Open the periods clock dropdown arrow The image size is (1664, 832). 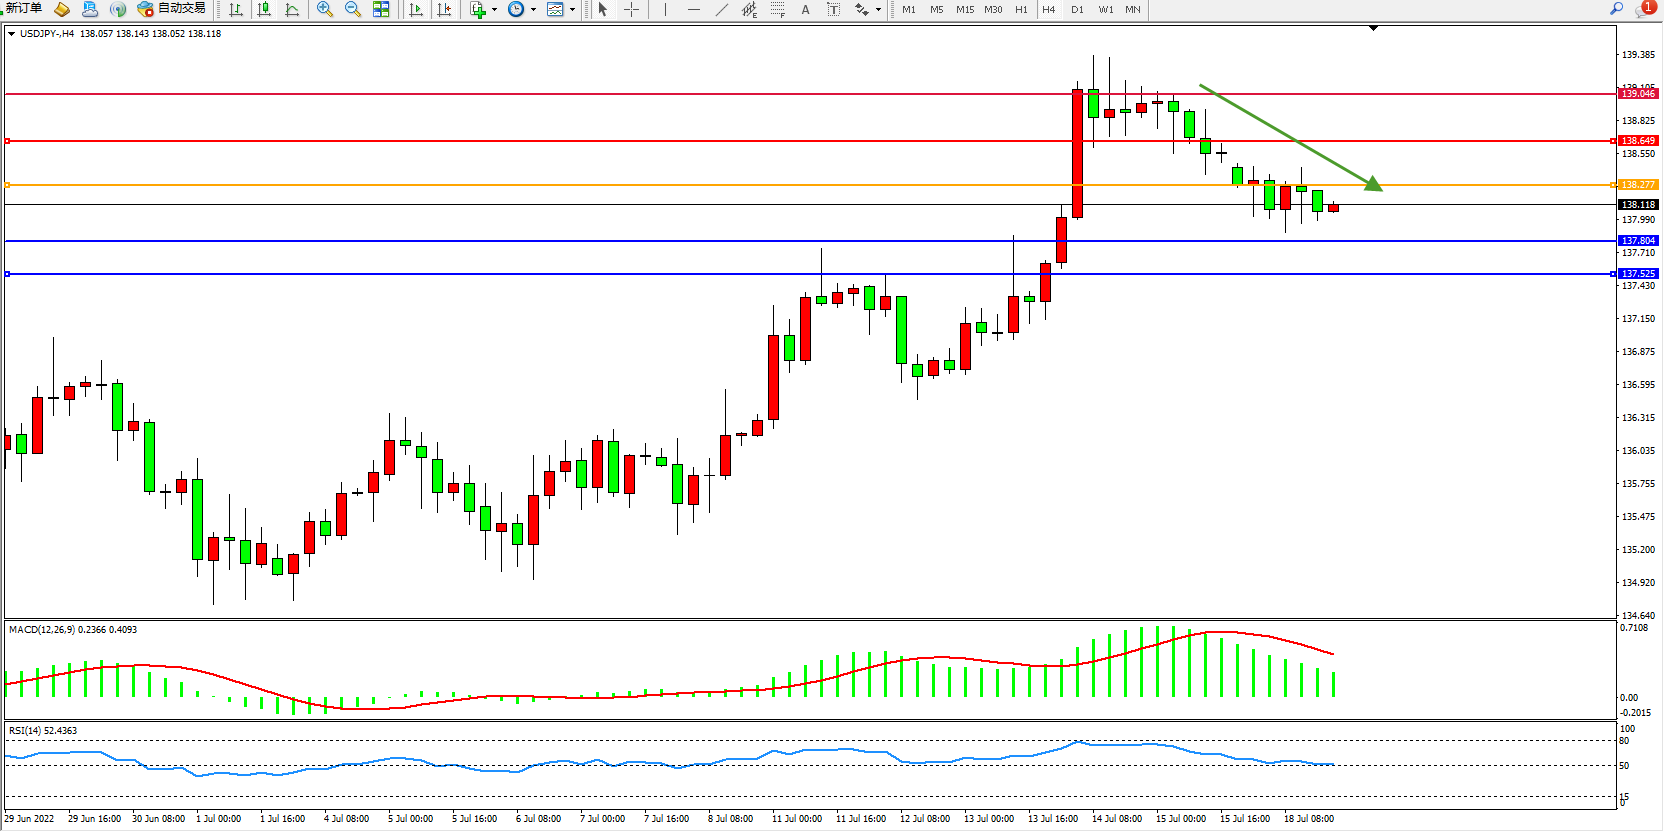coord(533,9)
